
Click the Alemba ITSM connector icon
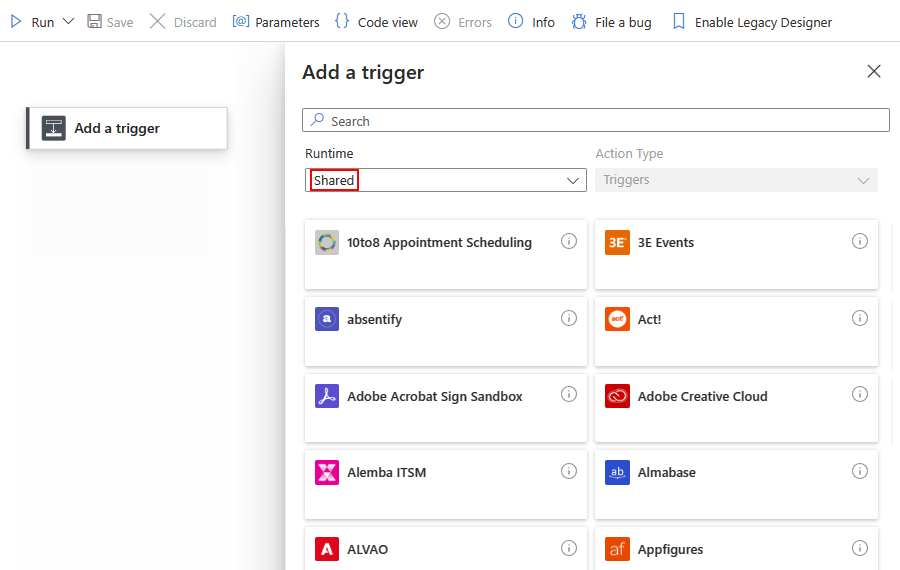pos(327,473)
